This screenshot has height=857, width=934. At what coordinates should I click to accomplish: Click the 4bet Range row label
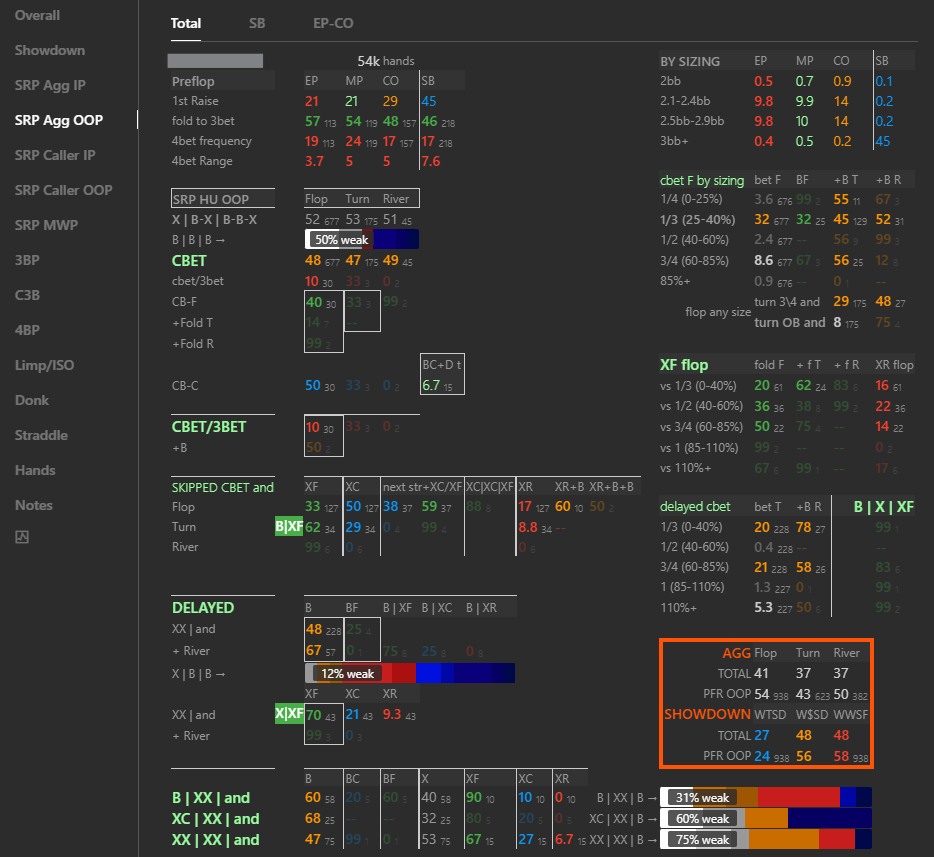(202, 161)
